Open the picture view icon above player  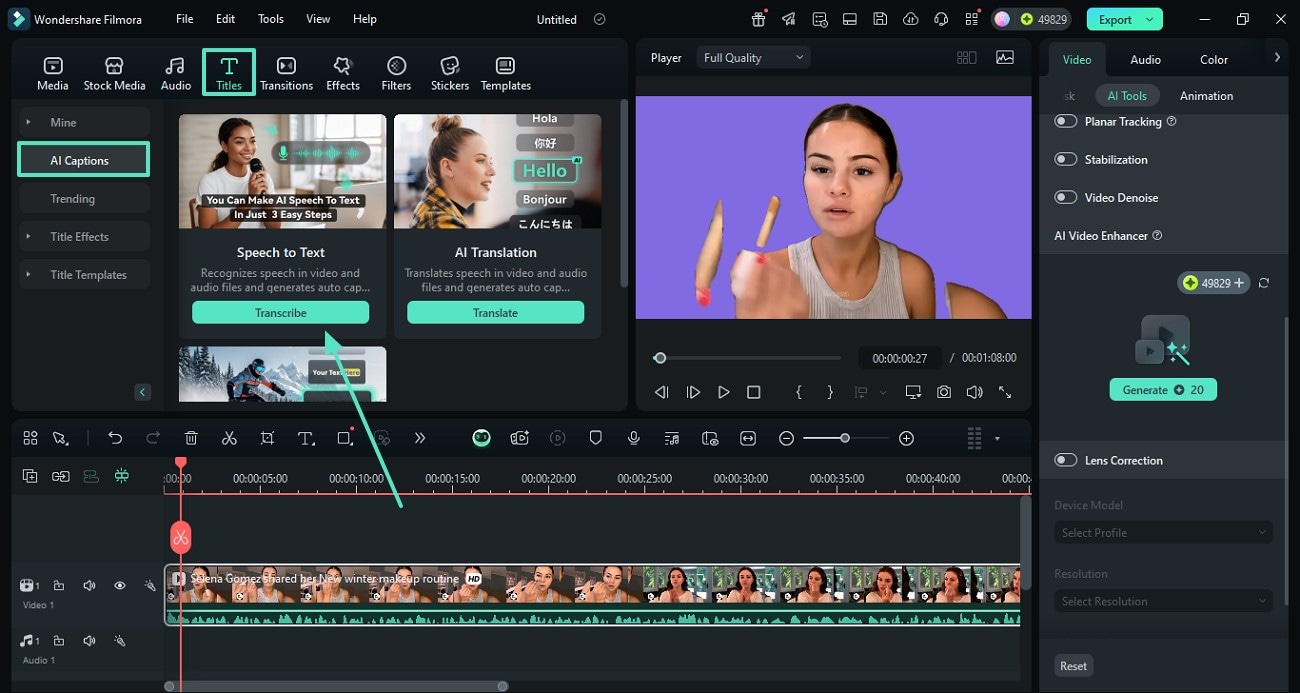[1004, 58]
